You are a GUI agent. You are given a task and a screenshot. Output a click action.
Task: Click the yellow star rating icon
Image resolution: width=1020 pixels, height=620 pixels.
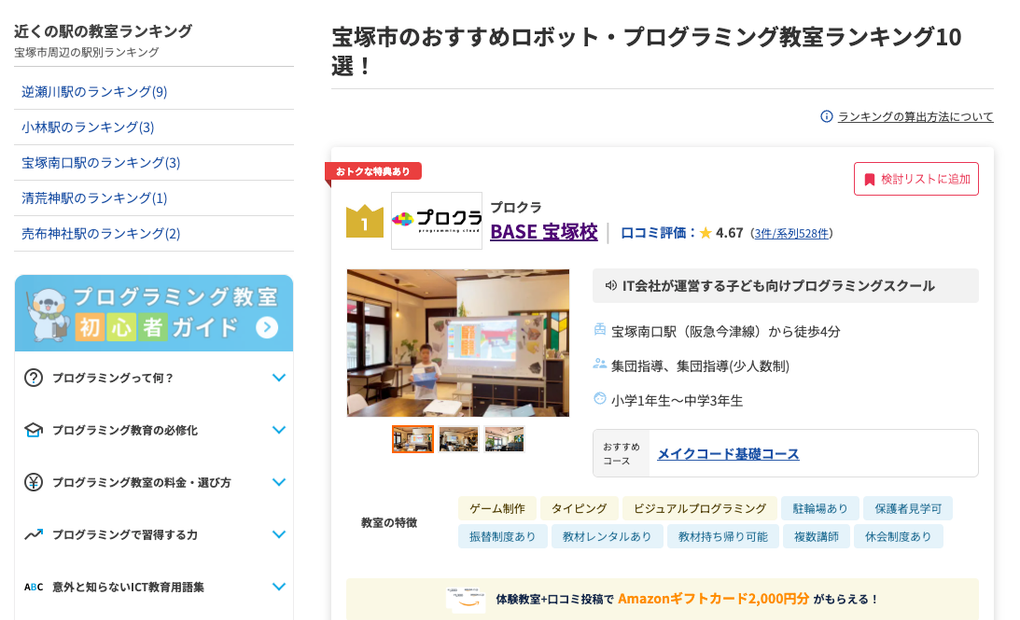[x=705, y=234]
